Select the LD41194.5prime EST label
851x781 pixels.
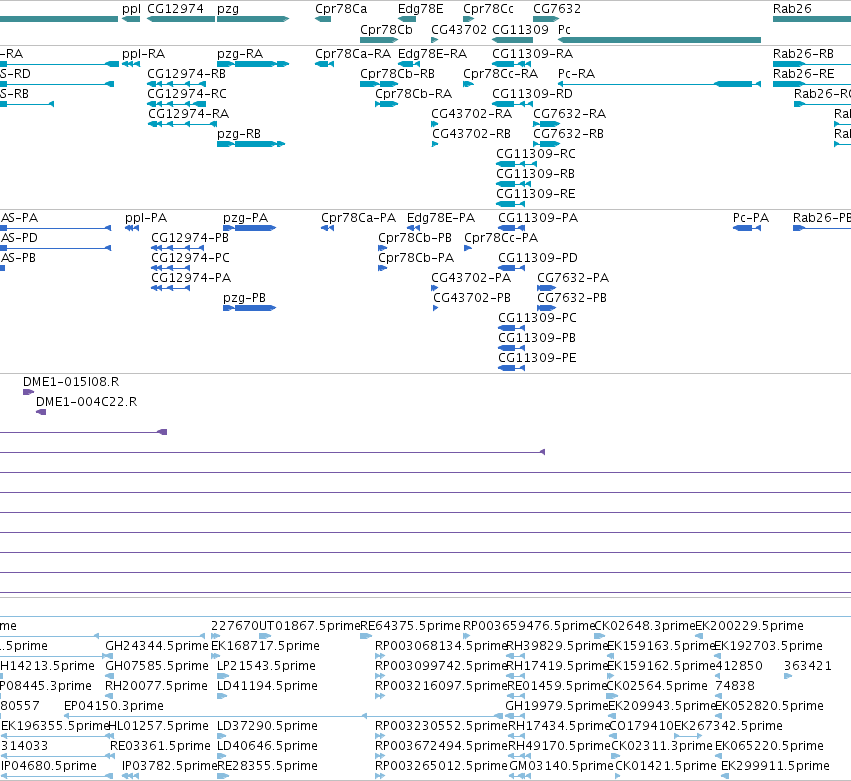(267, 687)
